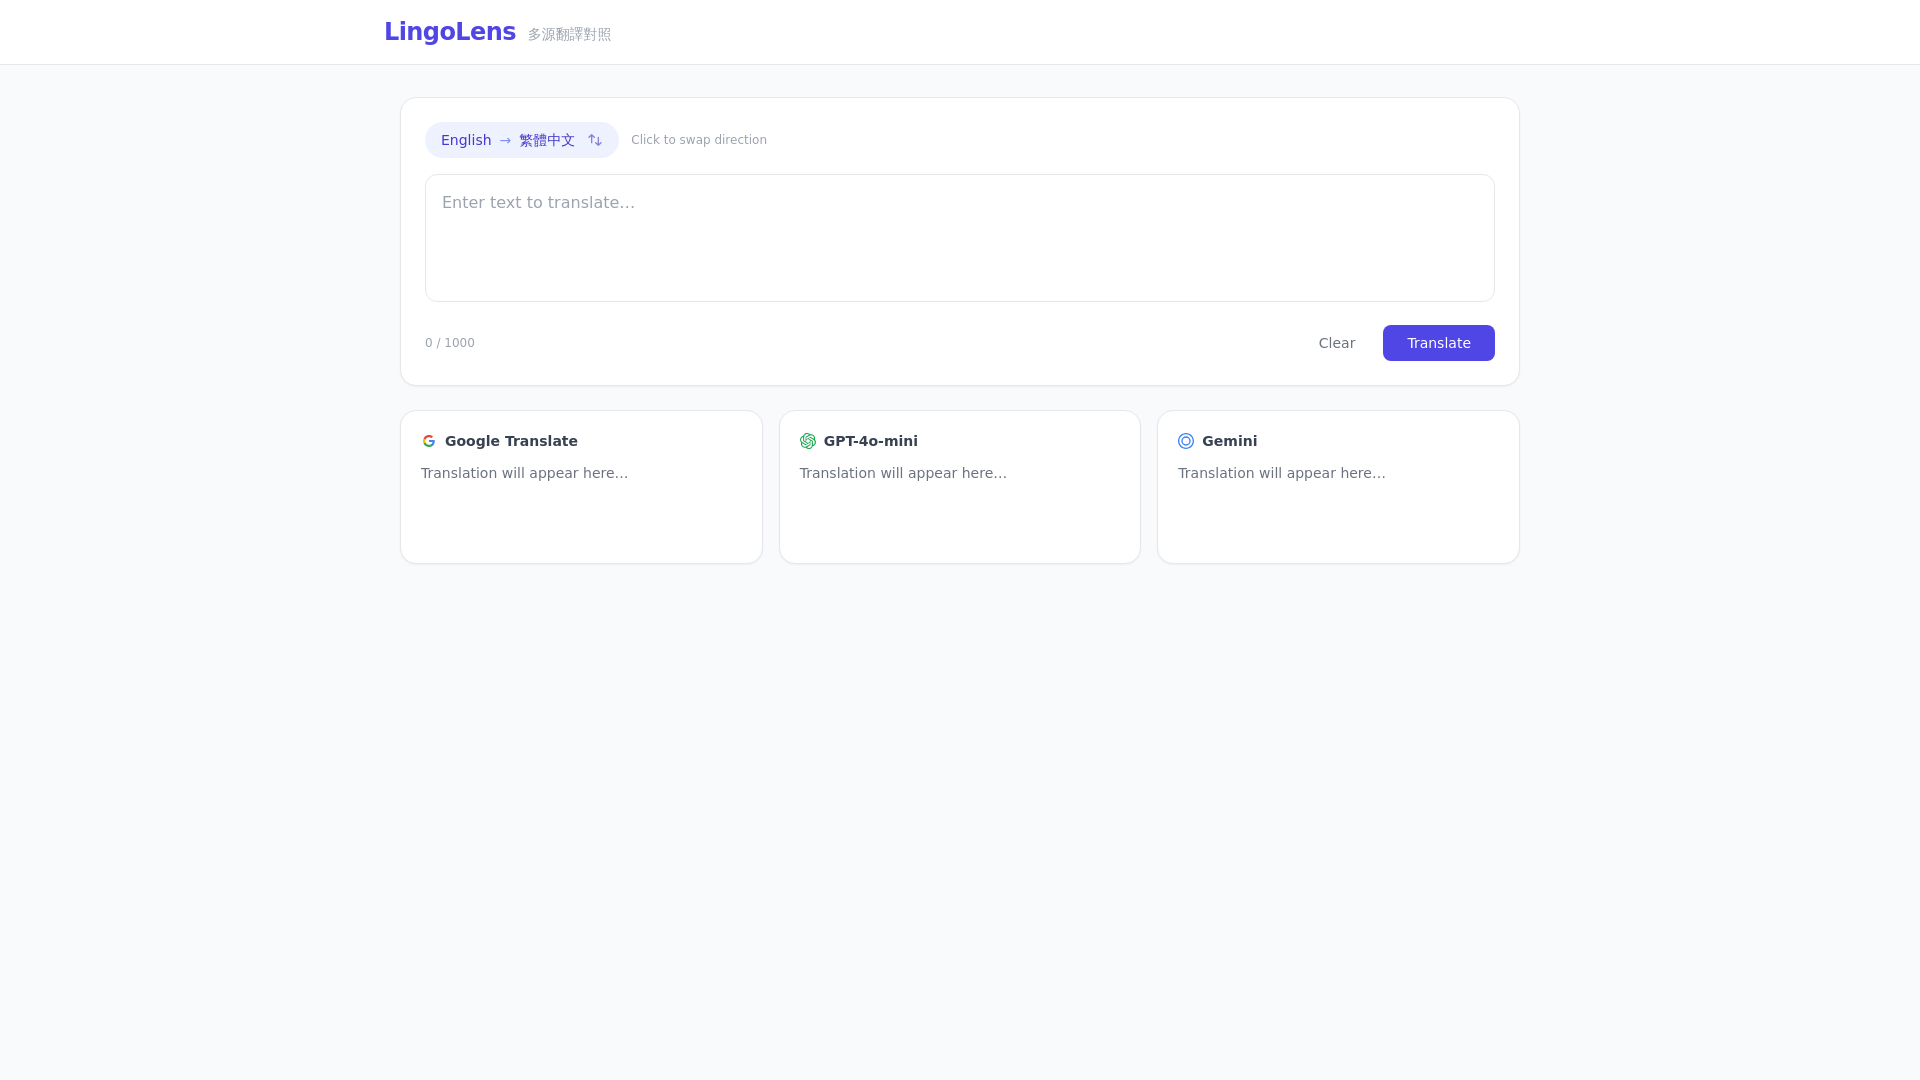
Task: Click the Translate button
Action: coord(1438,343)
